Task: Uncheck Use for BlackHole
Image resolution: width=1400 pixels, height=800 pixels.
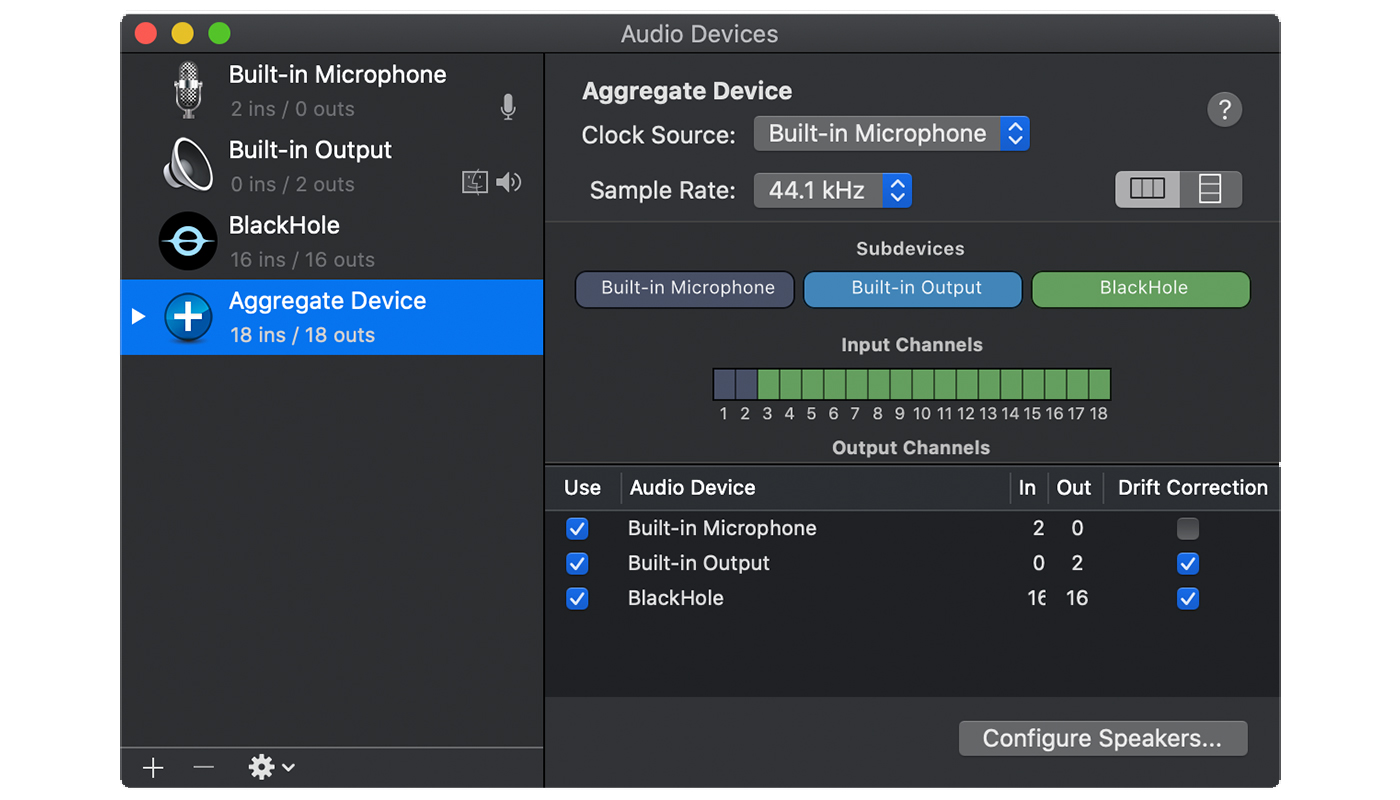Action: pos(577,598)
